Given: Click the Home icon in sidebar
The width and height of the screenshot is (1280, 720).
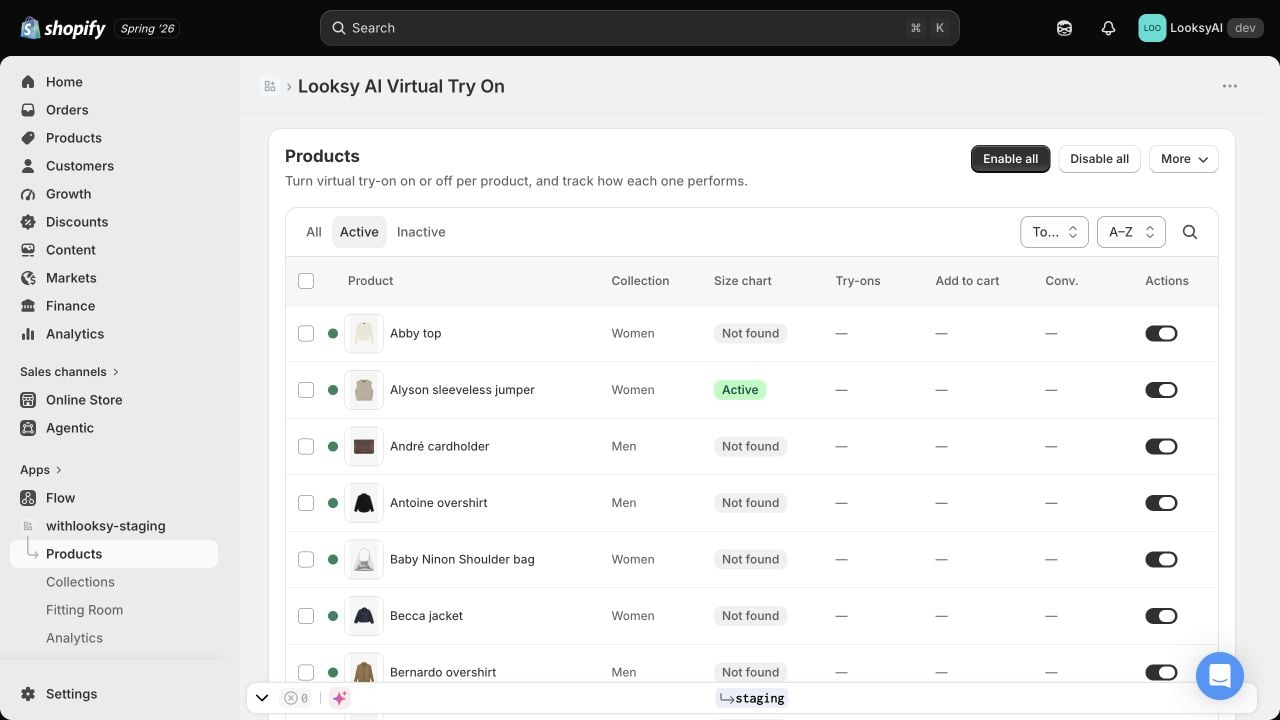Looking at the screenshot, I should tap(28, 82).
